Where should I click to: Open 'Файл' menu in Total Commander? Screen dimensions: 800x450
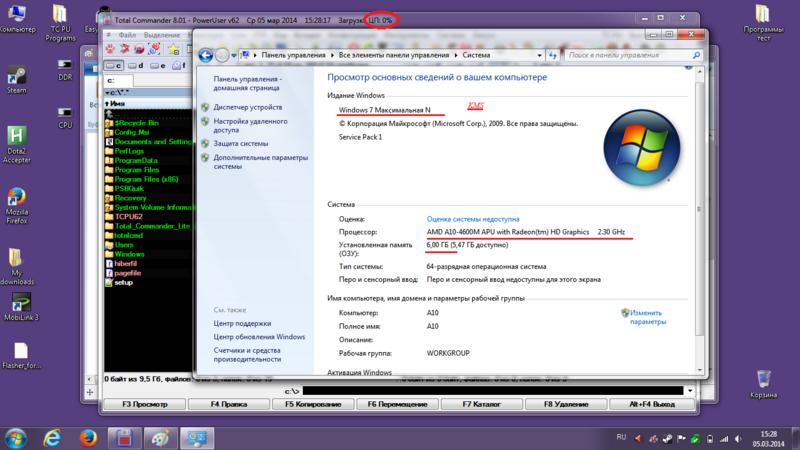127,35
